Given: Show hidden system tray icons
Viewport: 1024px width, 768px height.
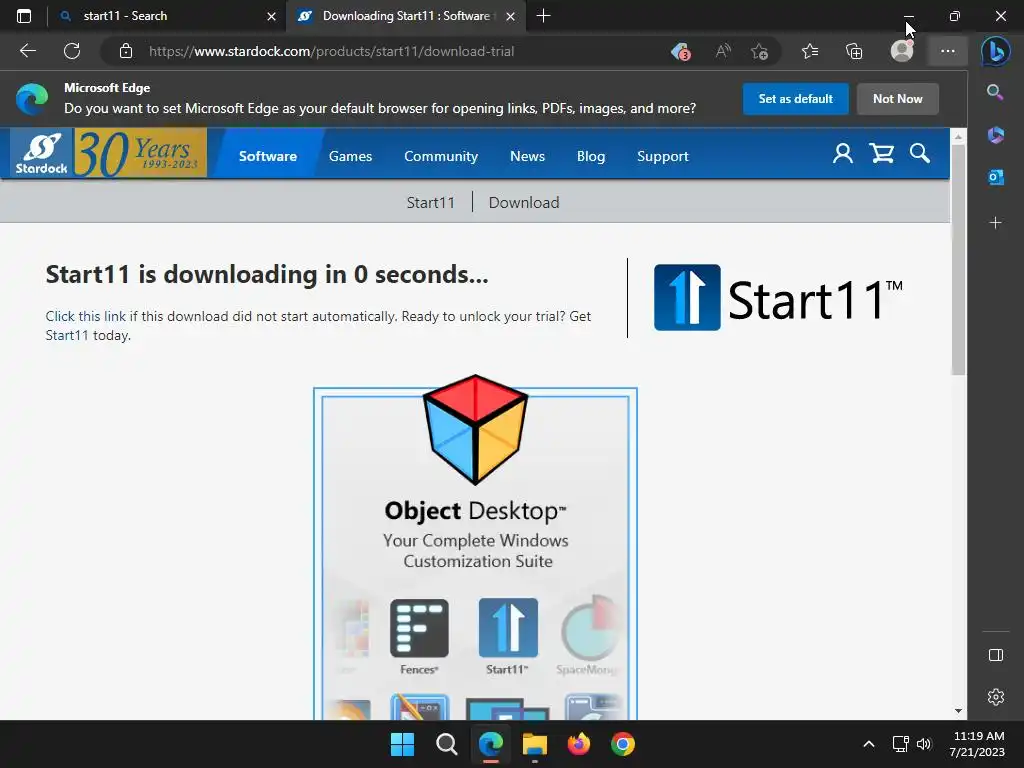Looking at the screenshot, I should pos(869,744).
